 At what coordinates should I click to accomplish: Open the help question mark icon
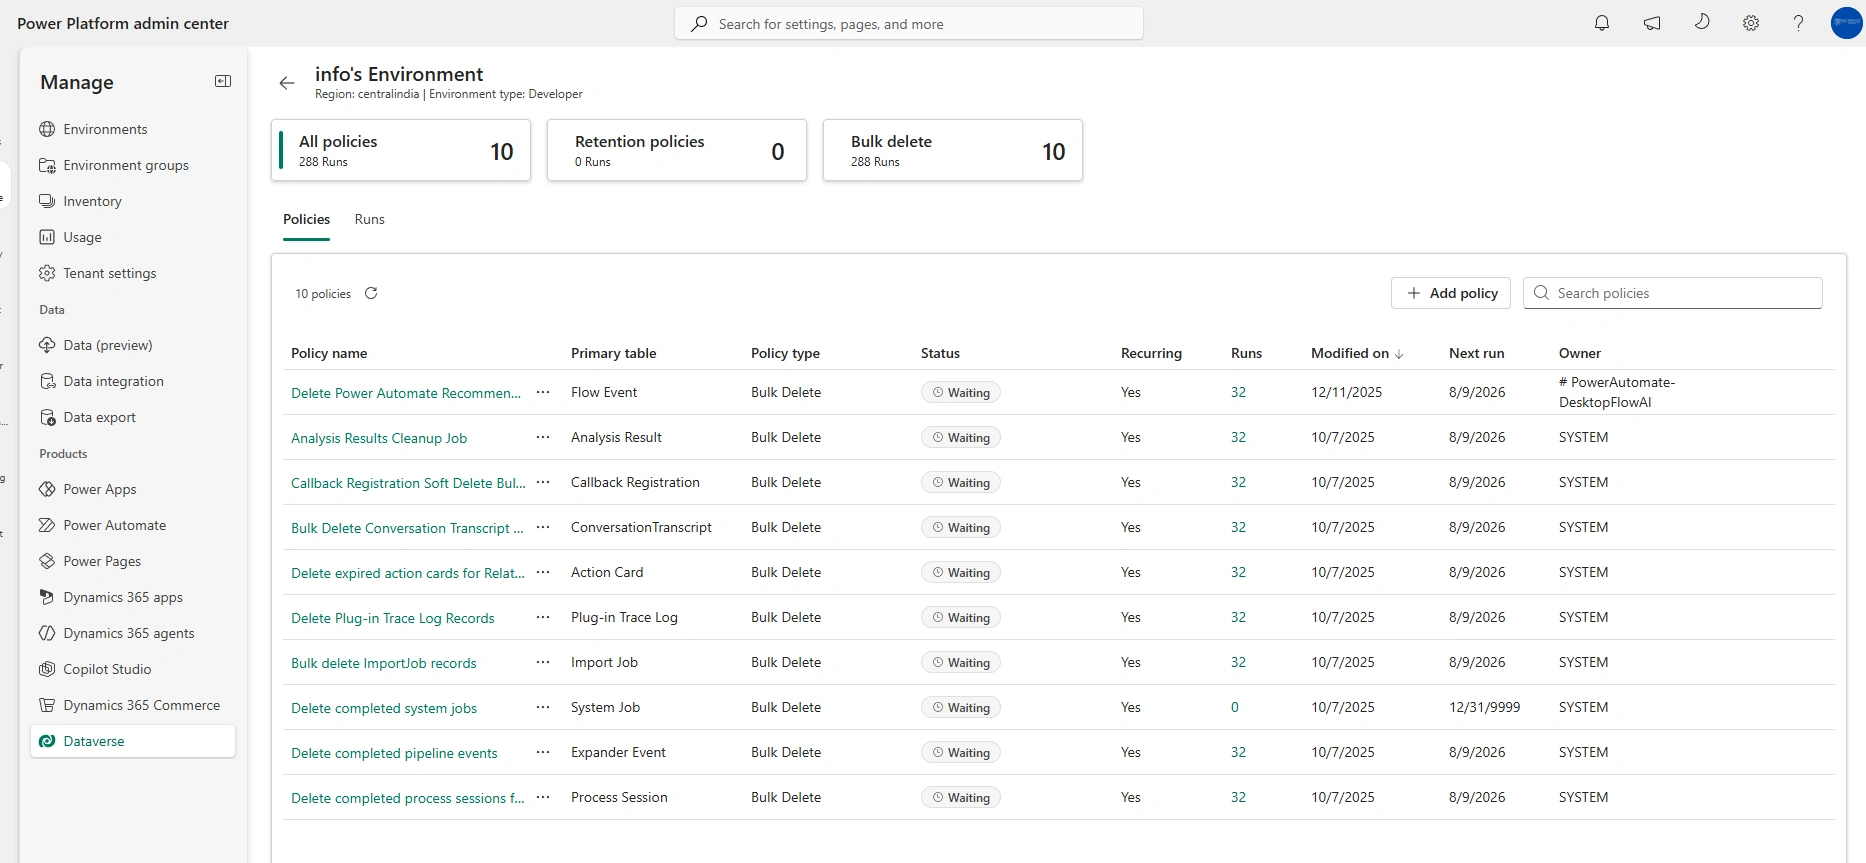[1798, 23]
